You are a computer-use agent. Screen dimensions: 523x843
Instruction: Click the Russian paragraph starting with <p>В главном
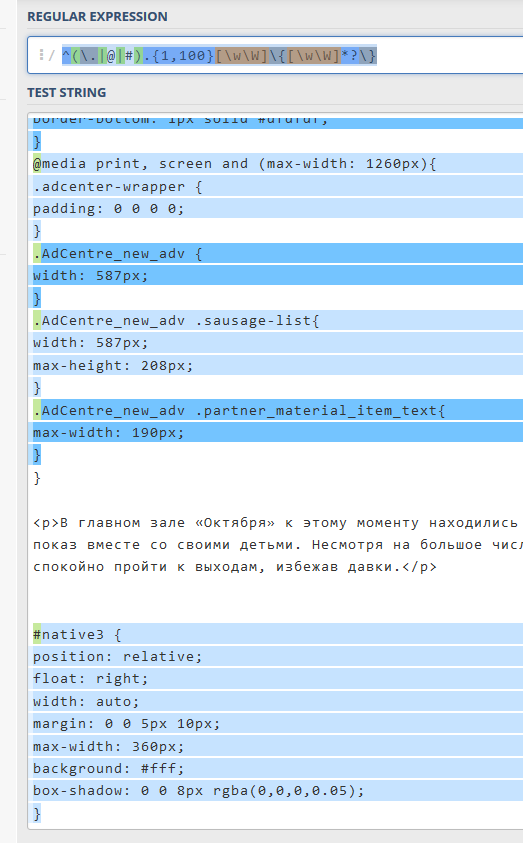(x=278, y=545)
